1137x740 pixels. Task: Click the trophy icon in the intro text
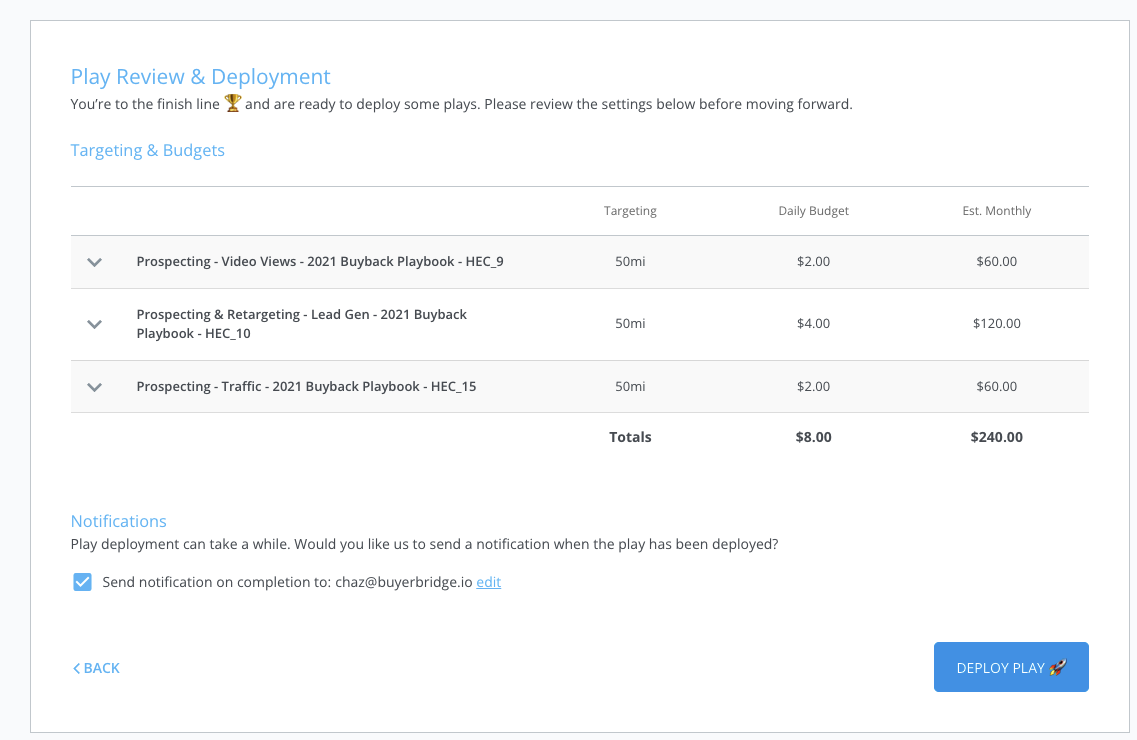click(233, 103)
